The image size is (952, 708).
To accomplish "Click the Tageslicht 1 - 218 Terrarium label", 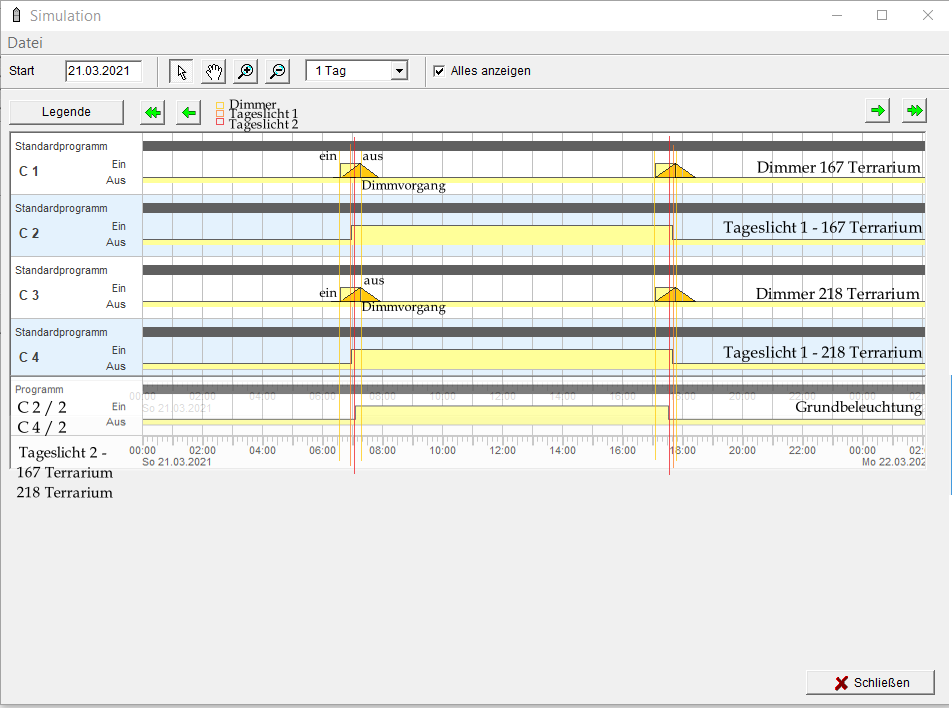I will tap(822, 353).
